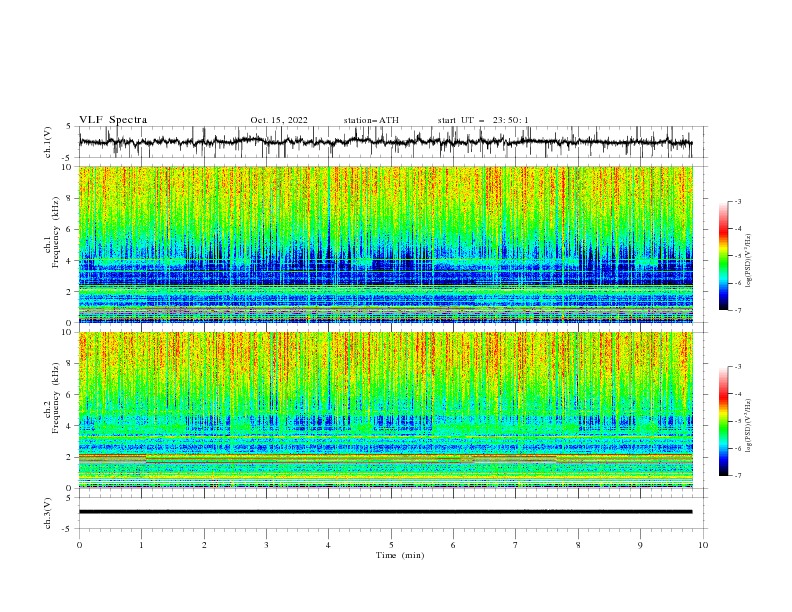This screenshot has height=612, width=792.
Task: Click inside the ch.2 spectrogram panel
Action: pos(386,410)
